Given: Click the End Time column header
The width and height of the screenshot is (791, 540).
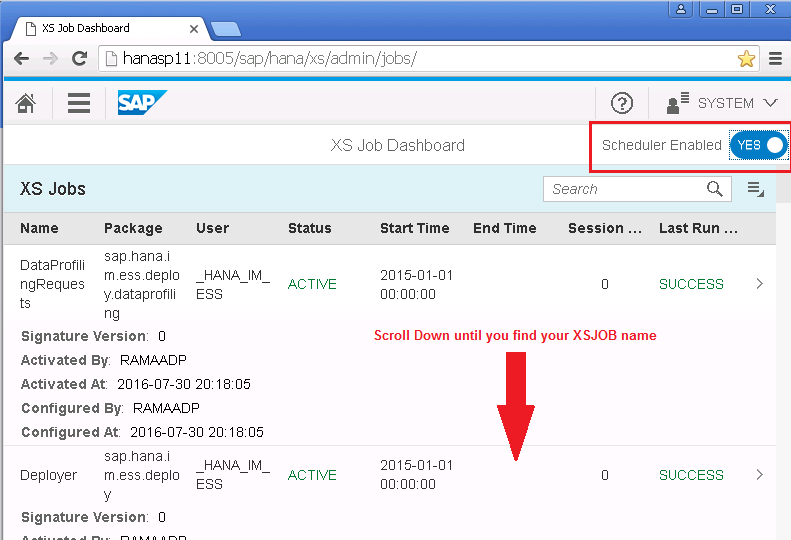Looking at the screenshot, I should [504, 228].
